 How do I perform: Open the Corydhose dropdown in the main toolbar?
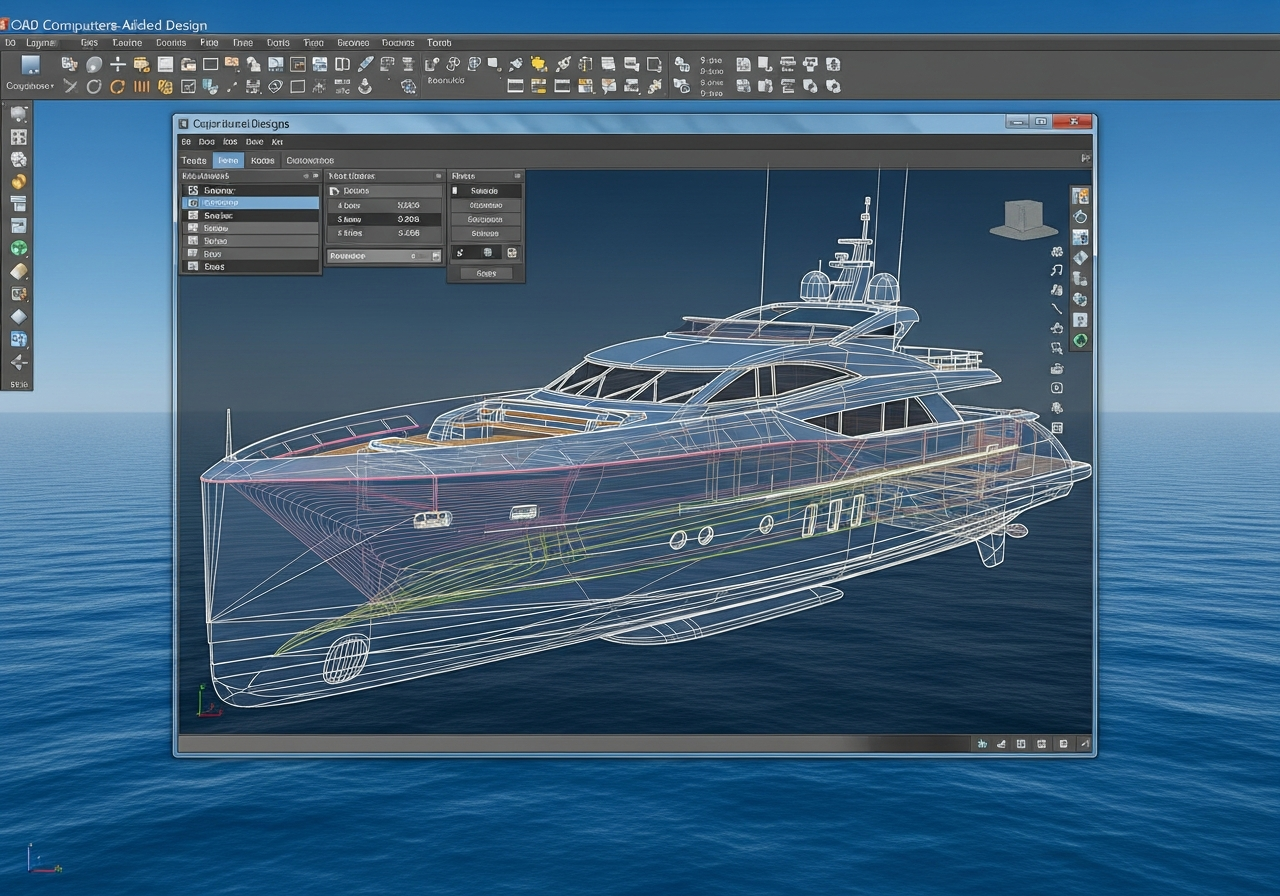click(31, 86)
